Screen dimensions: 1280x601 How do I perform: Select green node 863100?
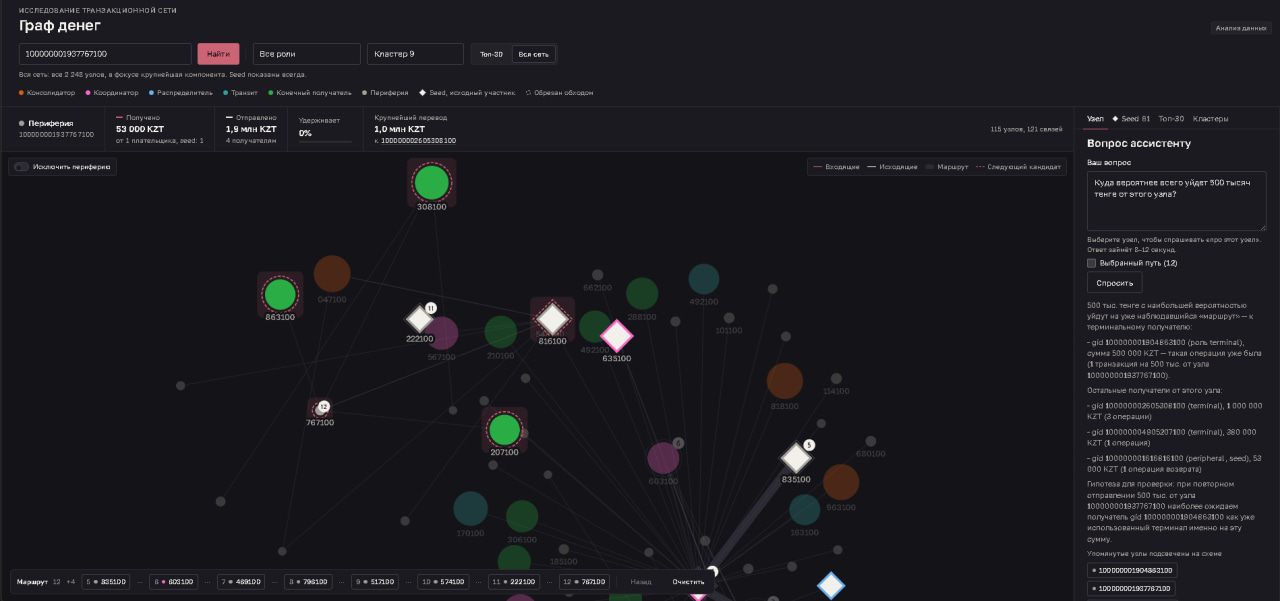[x=280, y=295]
